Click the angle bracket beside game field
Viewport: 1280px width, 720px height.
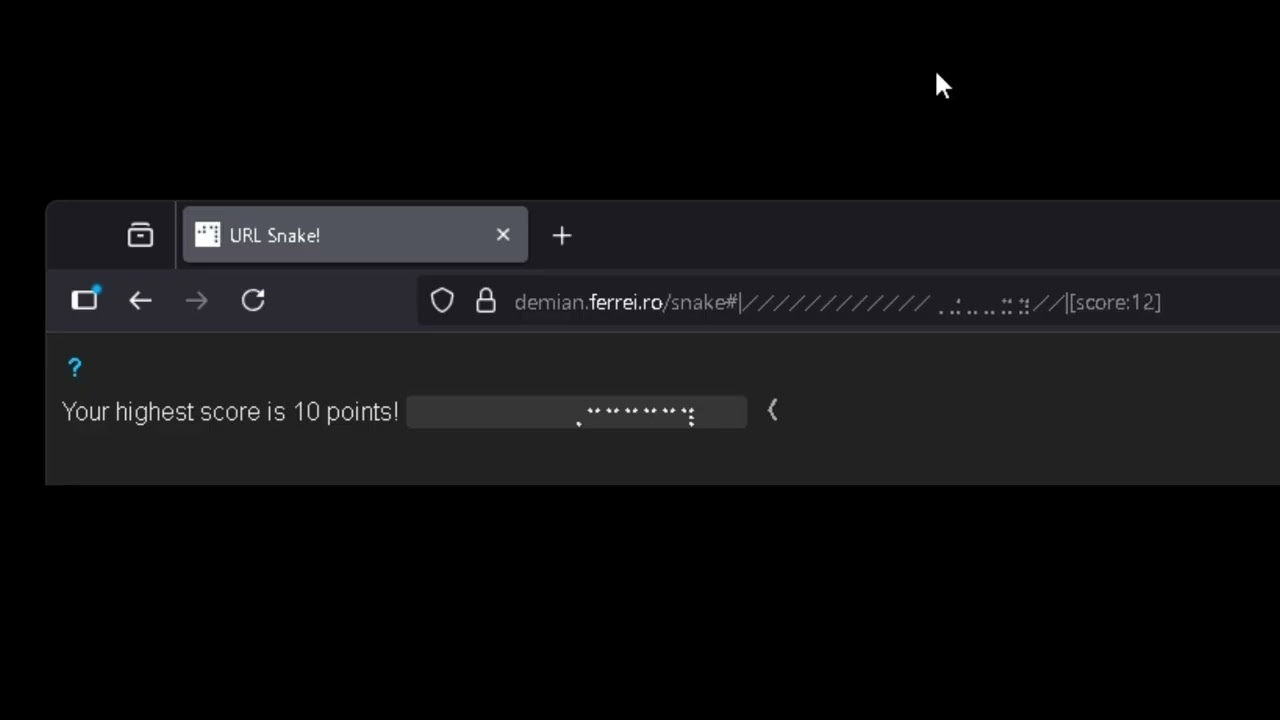point(772,410)
